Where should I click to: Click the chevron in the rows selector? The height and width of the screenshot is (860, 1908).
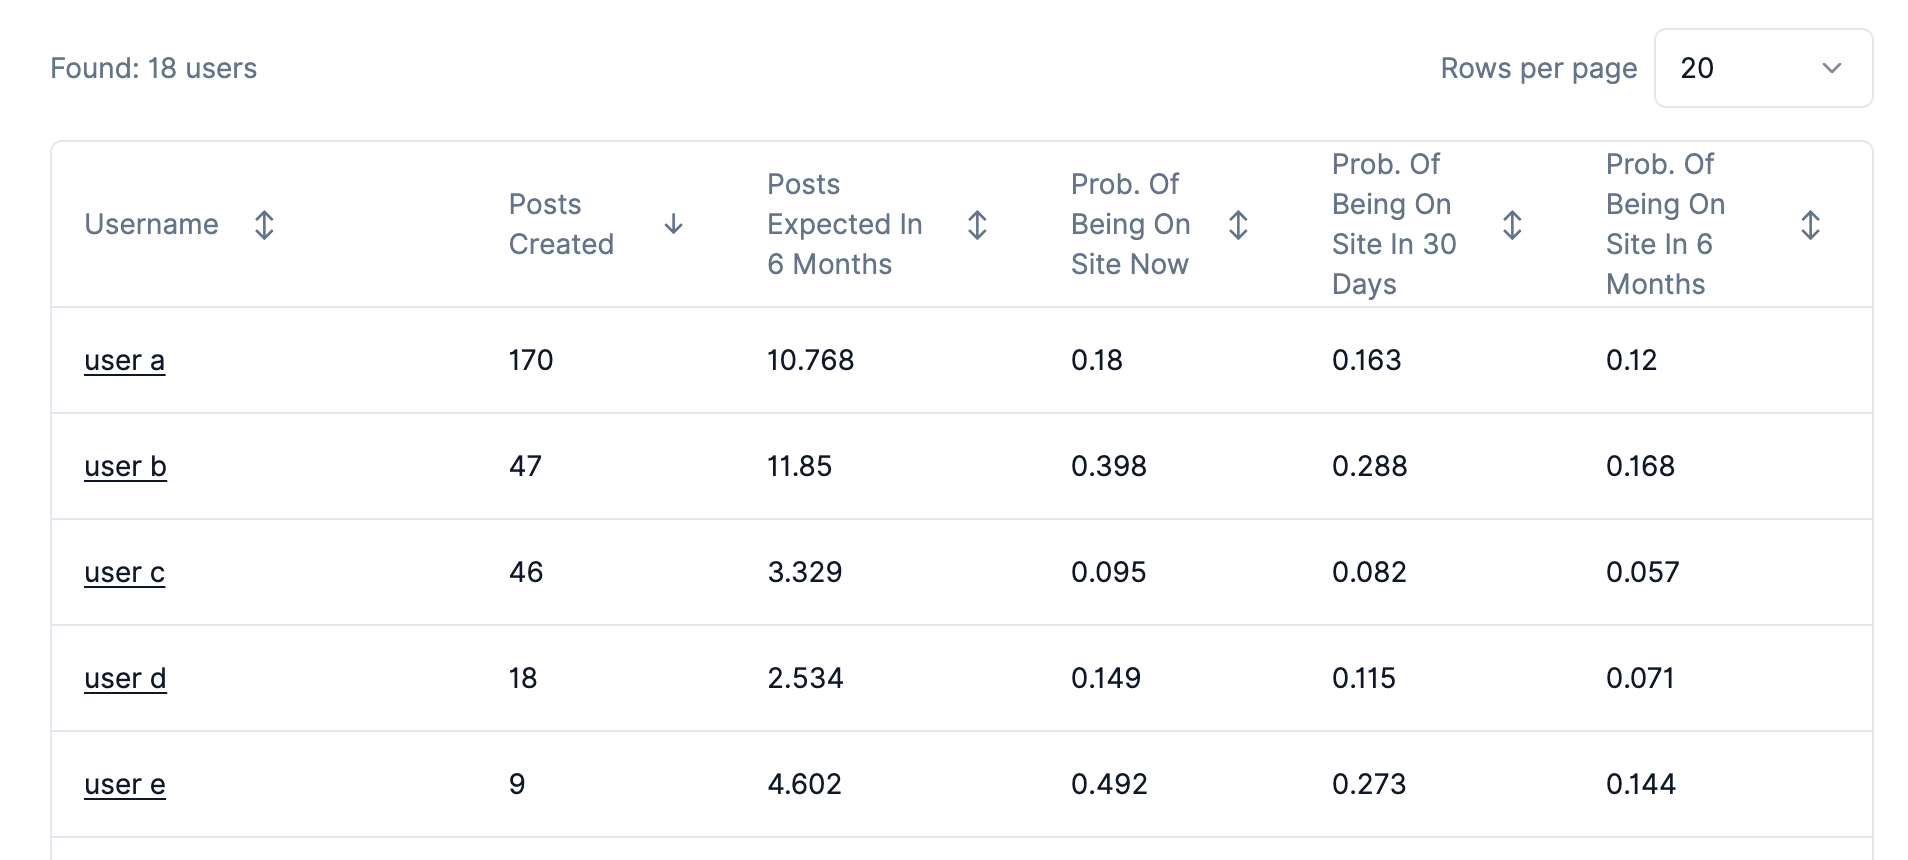click(x=1832, y=68)
